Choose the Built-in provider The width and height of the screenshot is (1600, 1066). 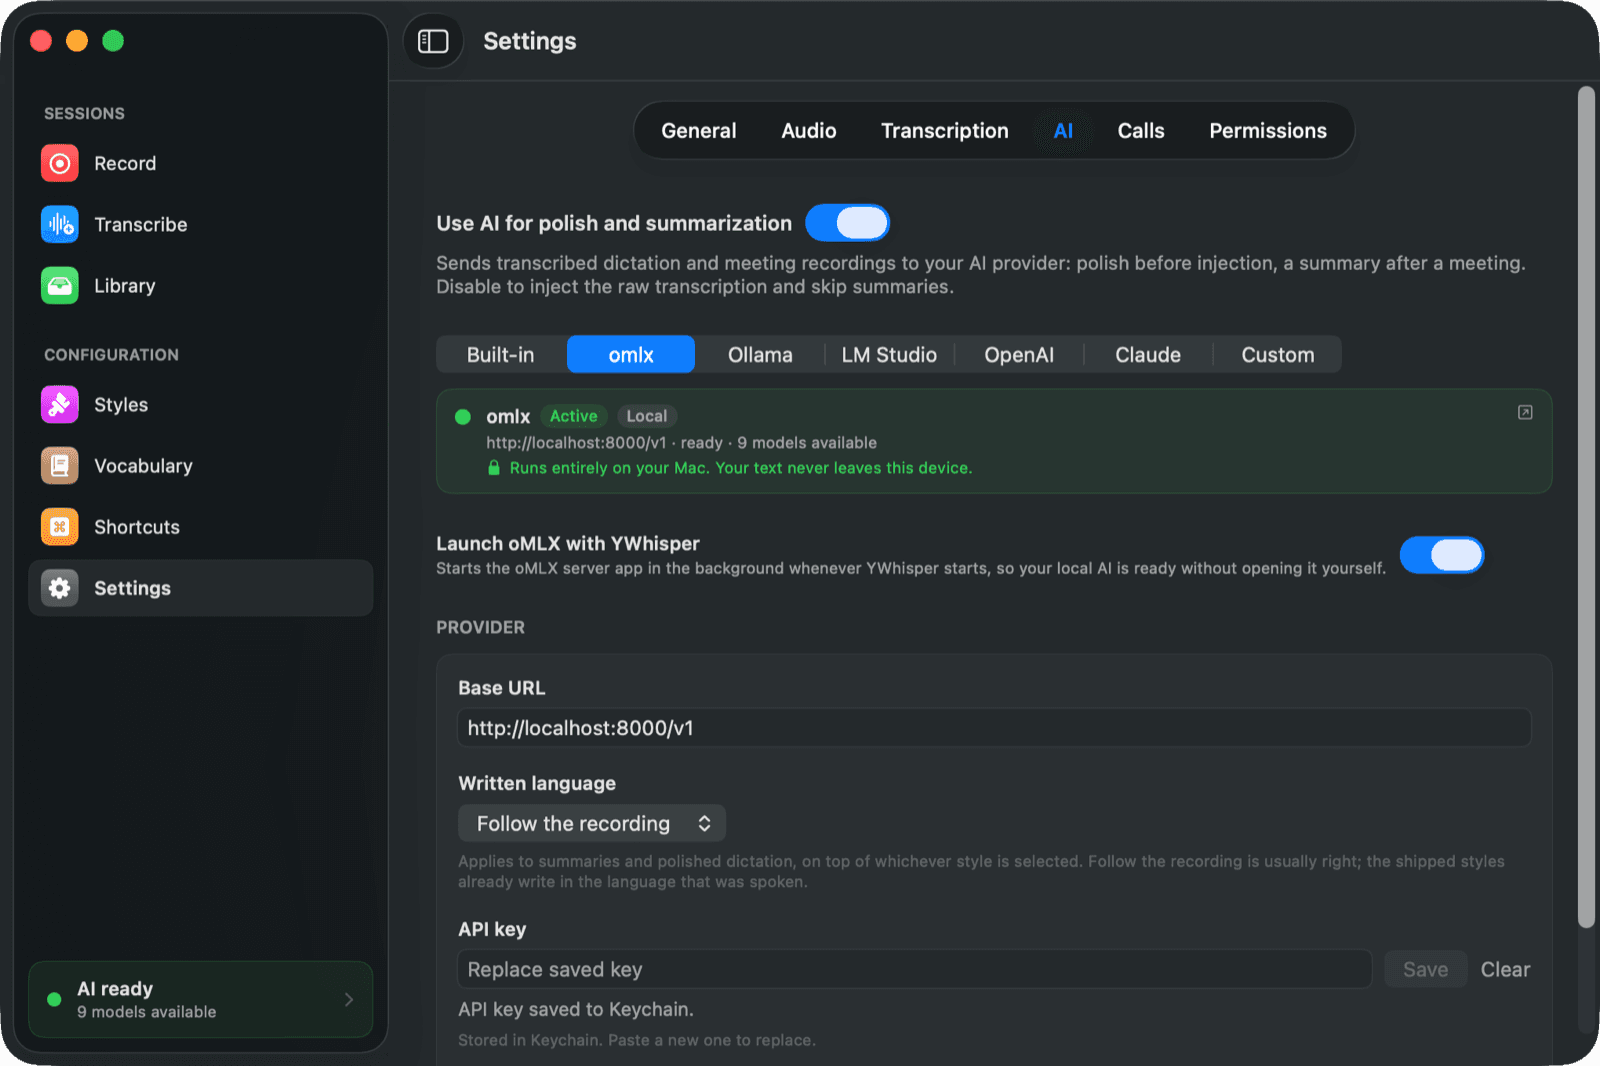[501, 355]
